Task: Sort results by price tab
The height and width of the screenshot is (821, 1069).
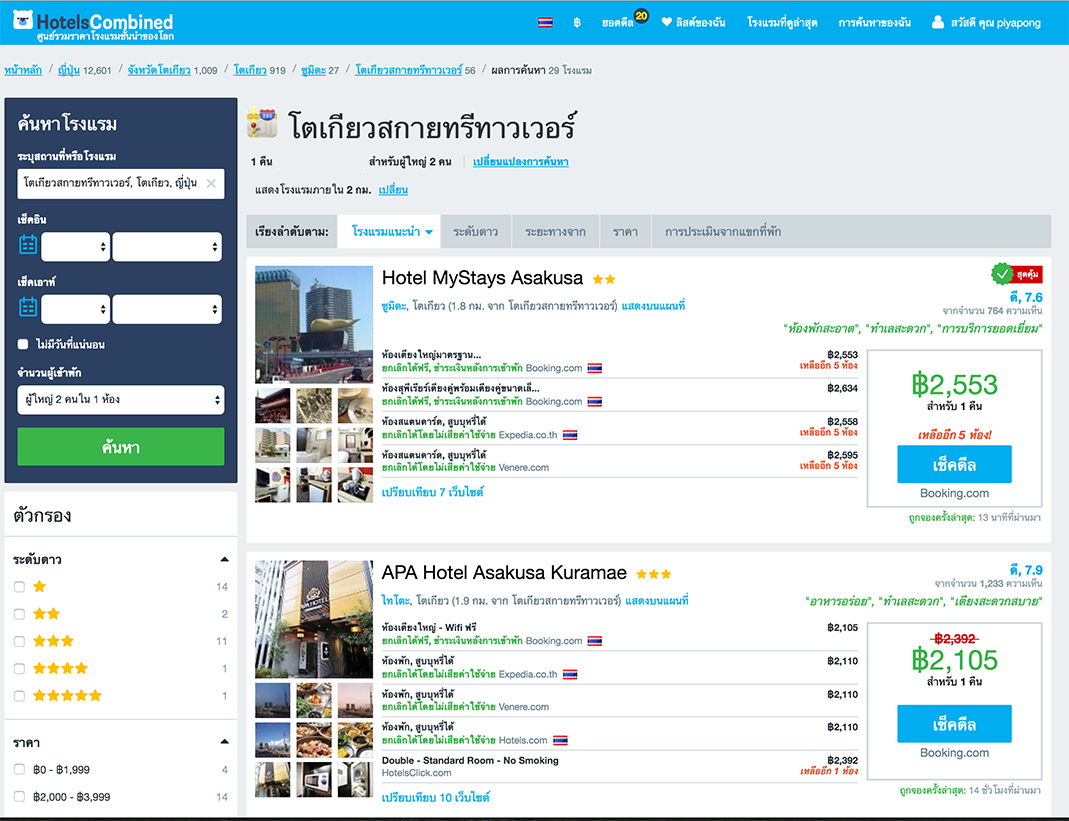Action: tap(625, 232)
